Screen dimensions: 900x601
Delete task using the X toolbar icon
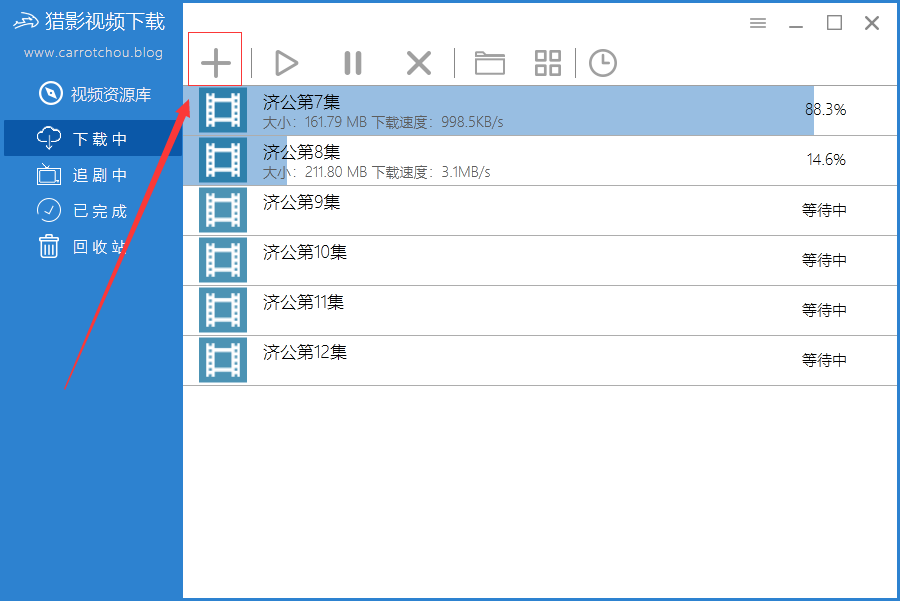[x=419, y=63]
